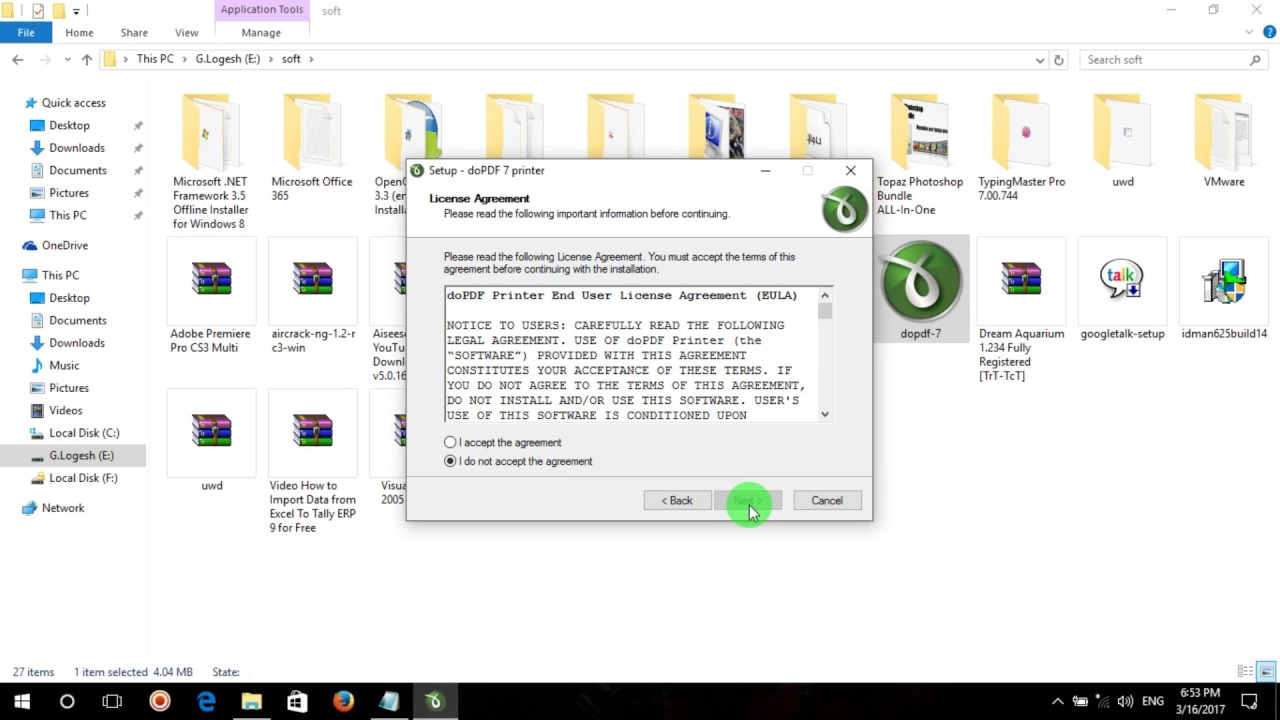Open Downloads under Quick access
The image size is (1280, 720).
[x=77, y=148]
